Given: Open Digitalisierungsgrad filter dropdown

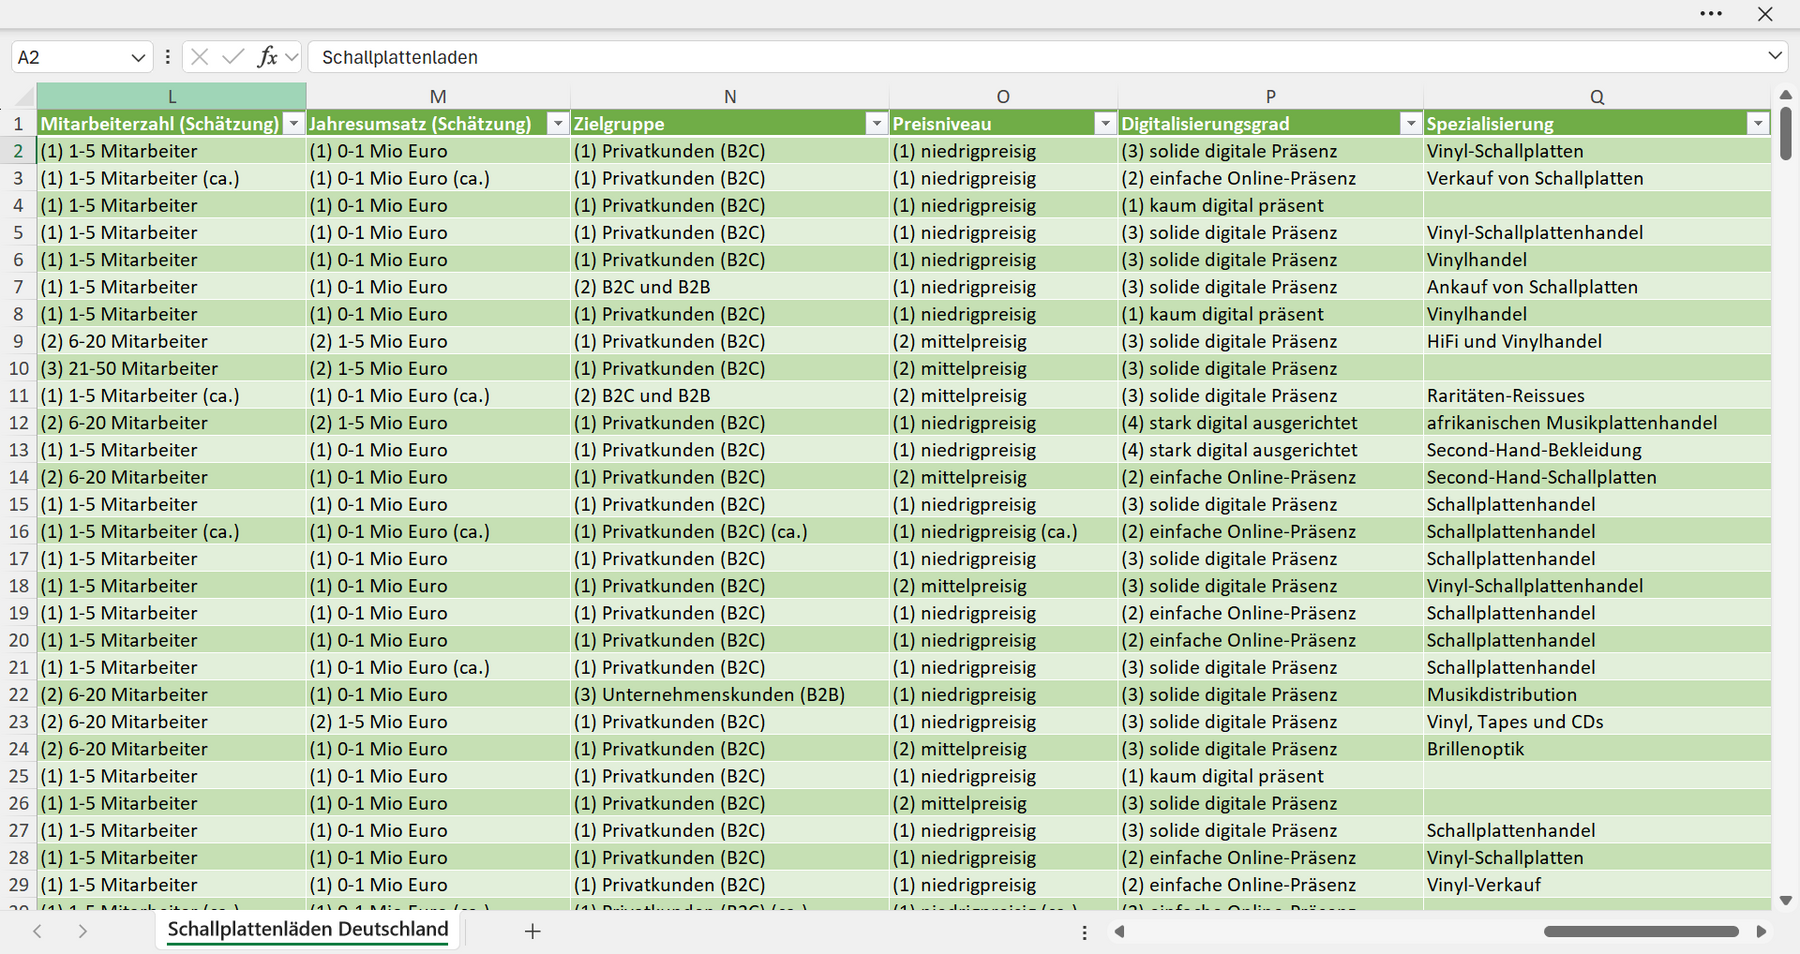Looking at the screenshot, I should (1411, 124).
